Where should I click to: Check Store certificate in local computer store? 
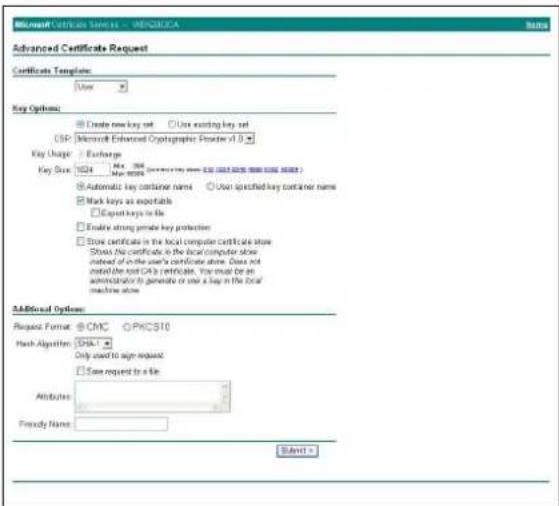(81, 241)
